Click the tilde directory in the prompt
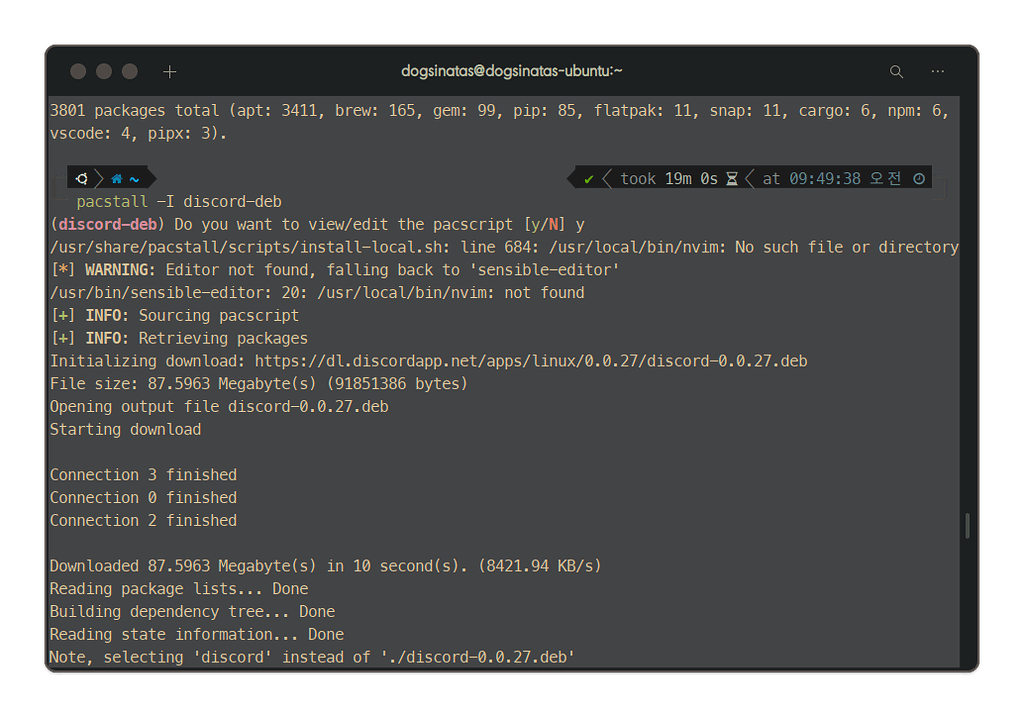 click(x=134, y=179)
